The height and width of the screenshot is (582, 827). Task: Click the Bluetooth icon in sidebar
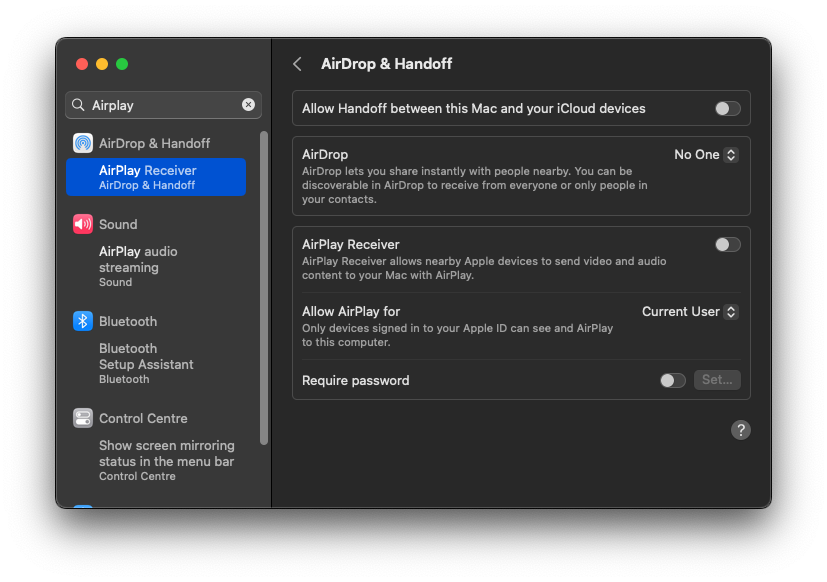click(83, 321)
